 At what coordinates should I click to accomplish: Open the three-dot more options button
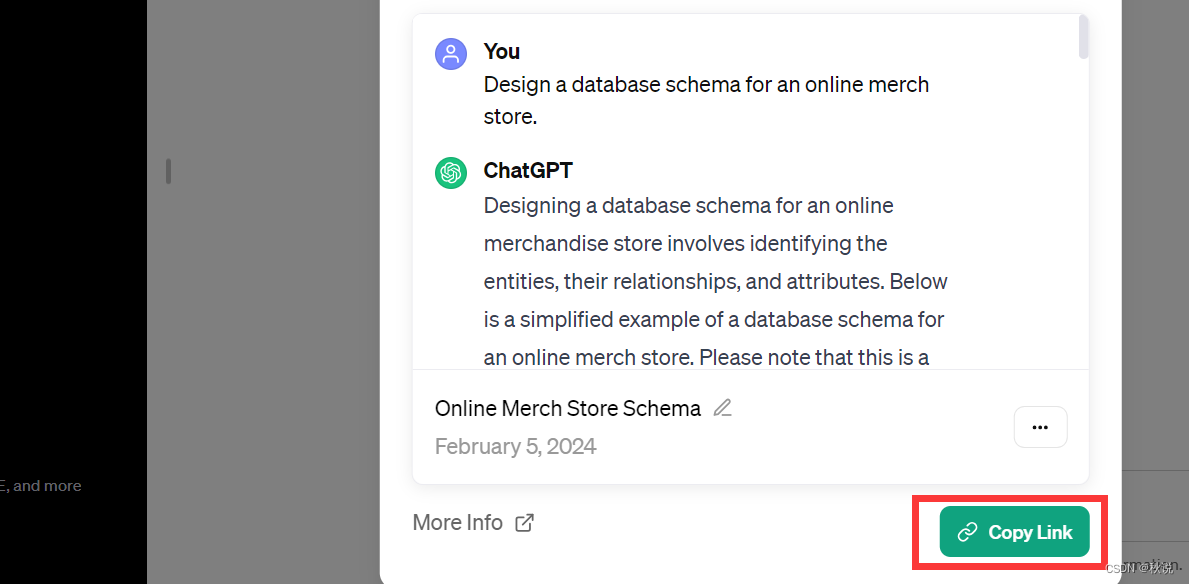(1040, 427)
